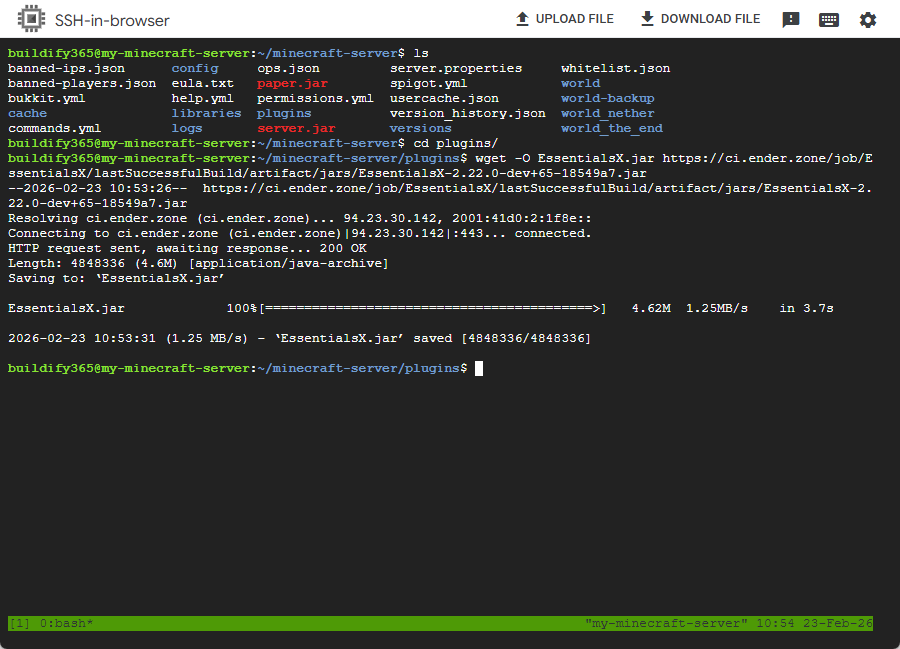Click server.properties in the file listing
900x649 pixels.
[456, 68]
